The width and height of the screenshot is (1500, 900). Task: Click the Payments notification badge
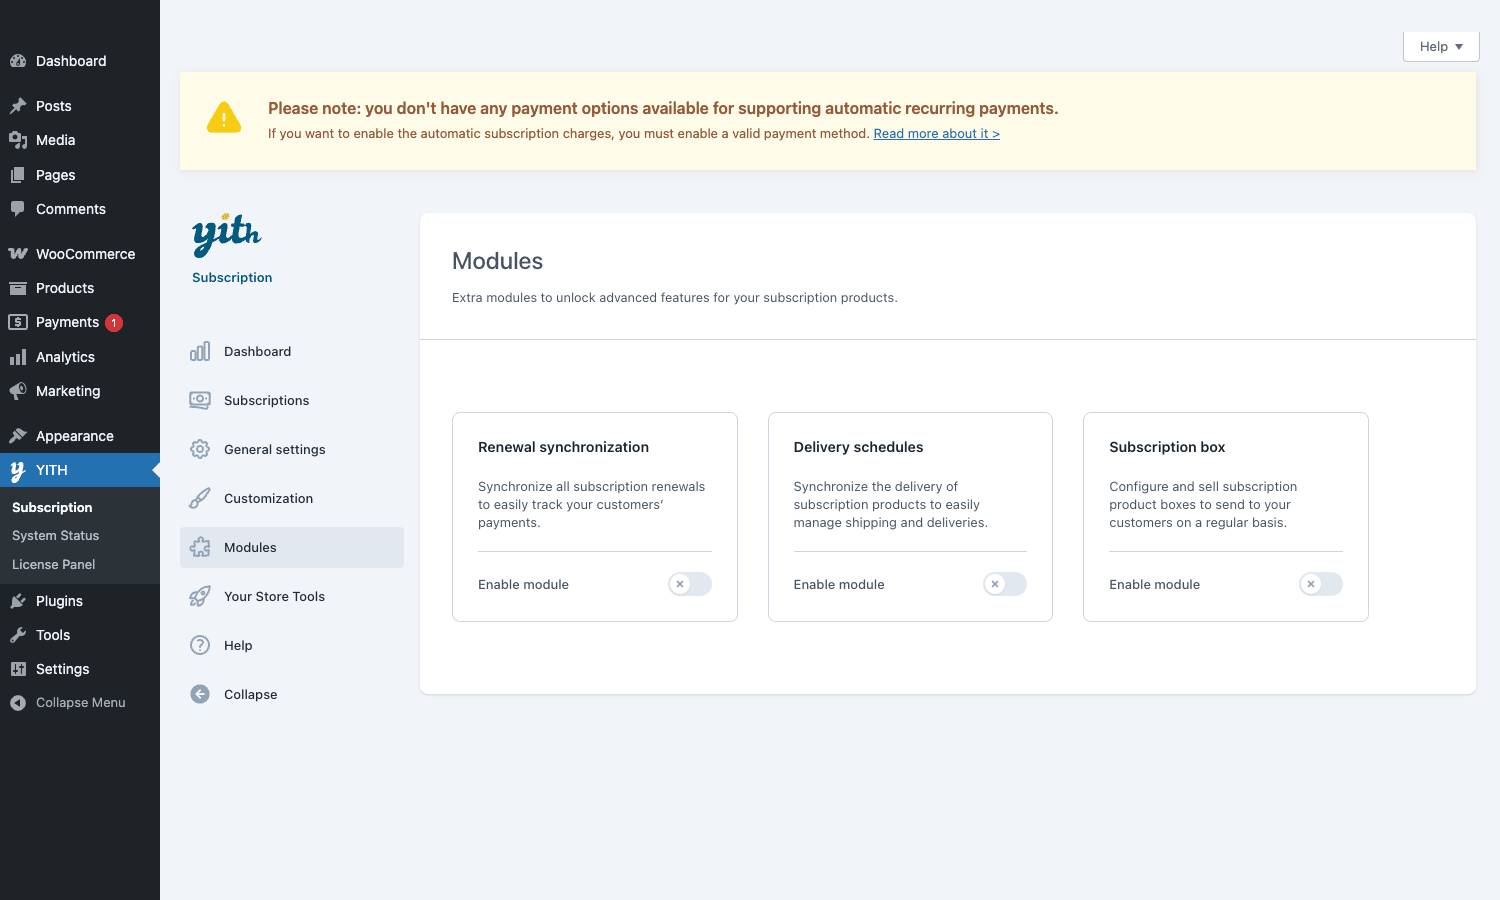[114, 322]
